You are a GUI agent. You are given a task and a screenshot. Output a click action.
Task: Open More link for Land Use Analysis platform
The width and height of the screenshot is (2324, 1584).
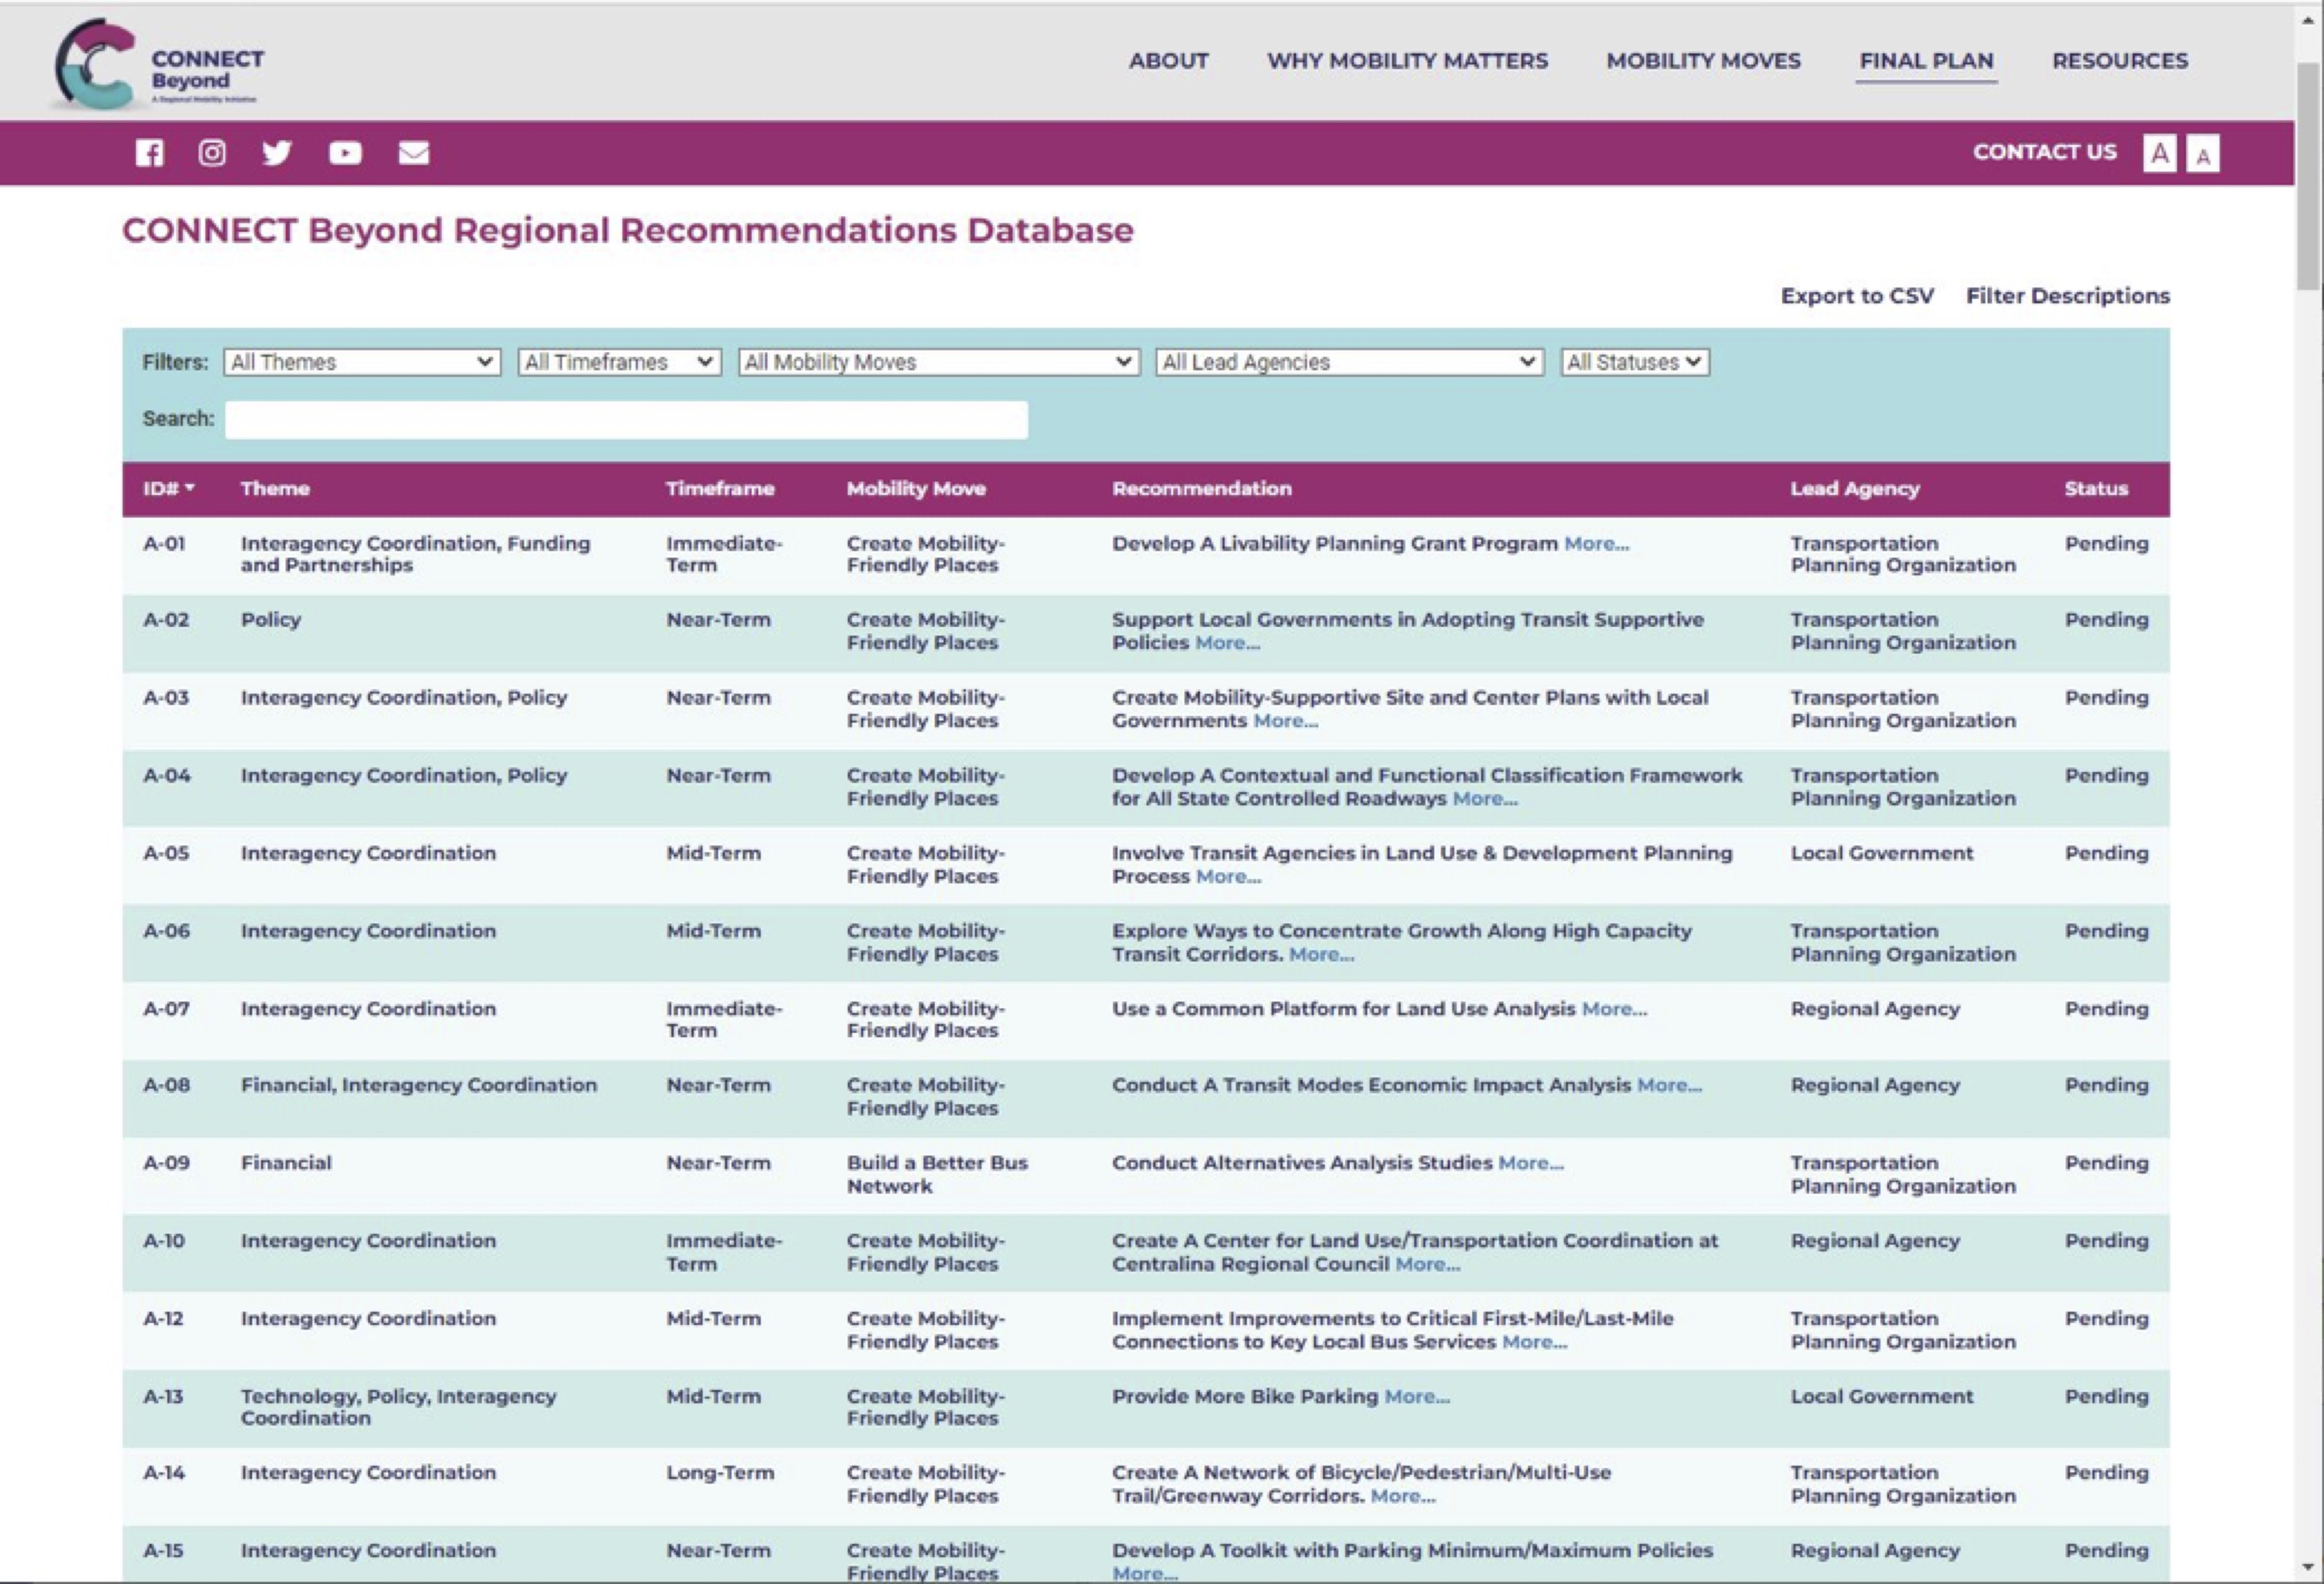click(x=1614, y=1009)
